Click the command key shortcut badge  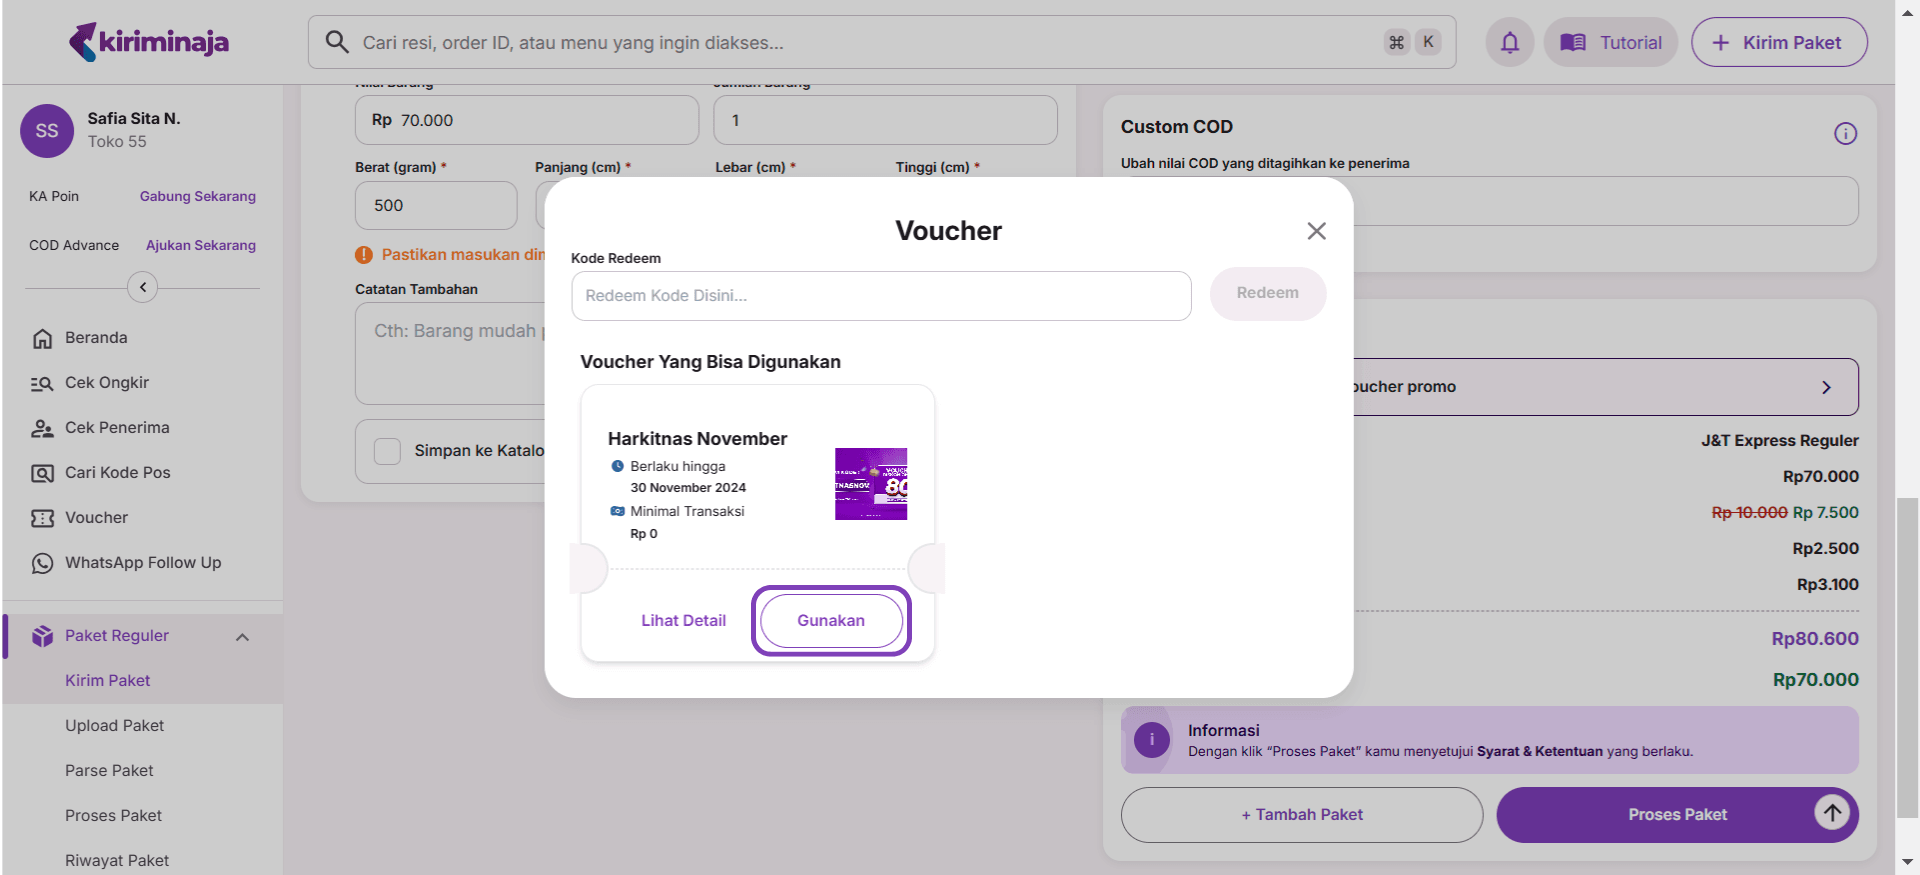click(1396, 42)
